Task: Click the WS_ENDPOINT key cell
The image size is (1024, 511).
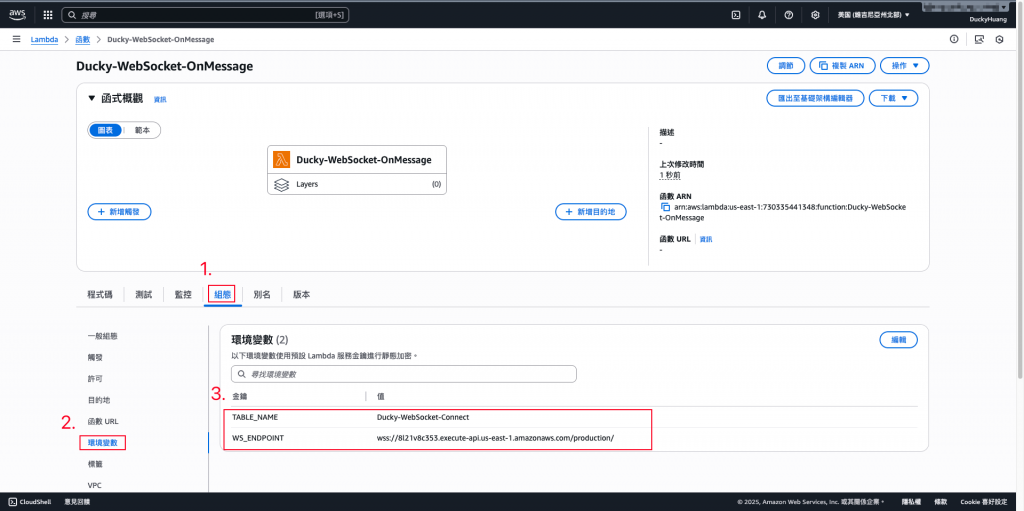Action: 258,438
